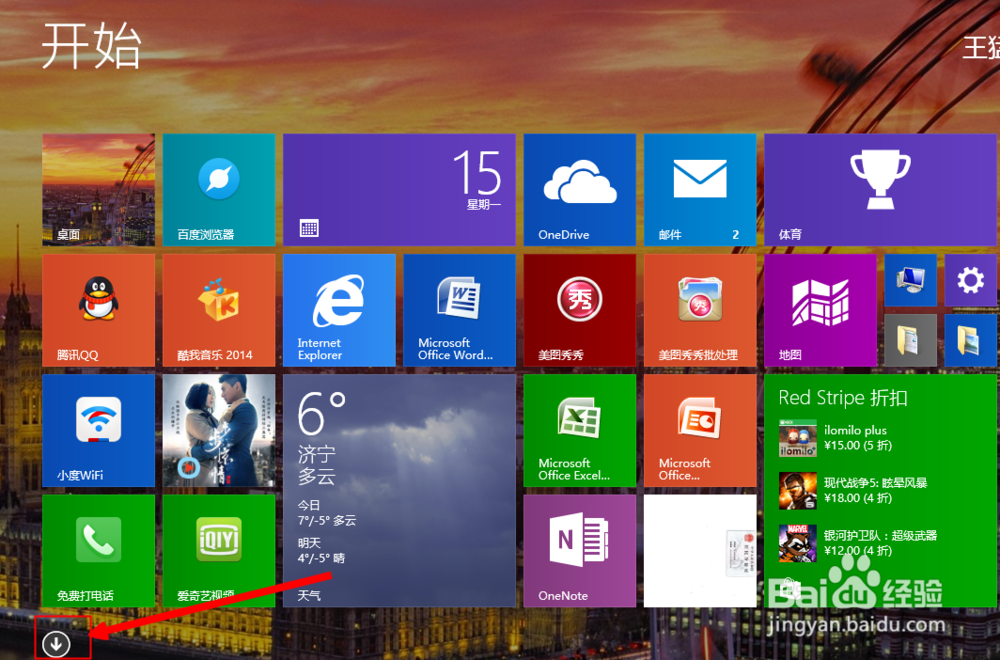The image size is (1000, 660).
Task: Expand the all apps view with down arrow
Action: (58, 644)
